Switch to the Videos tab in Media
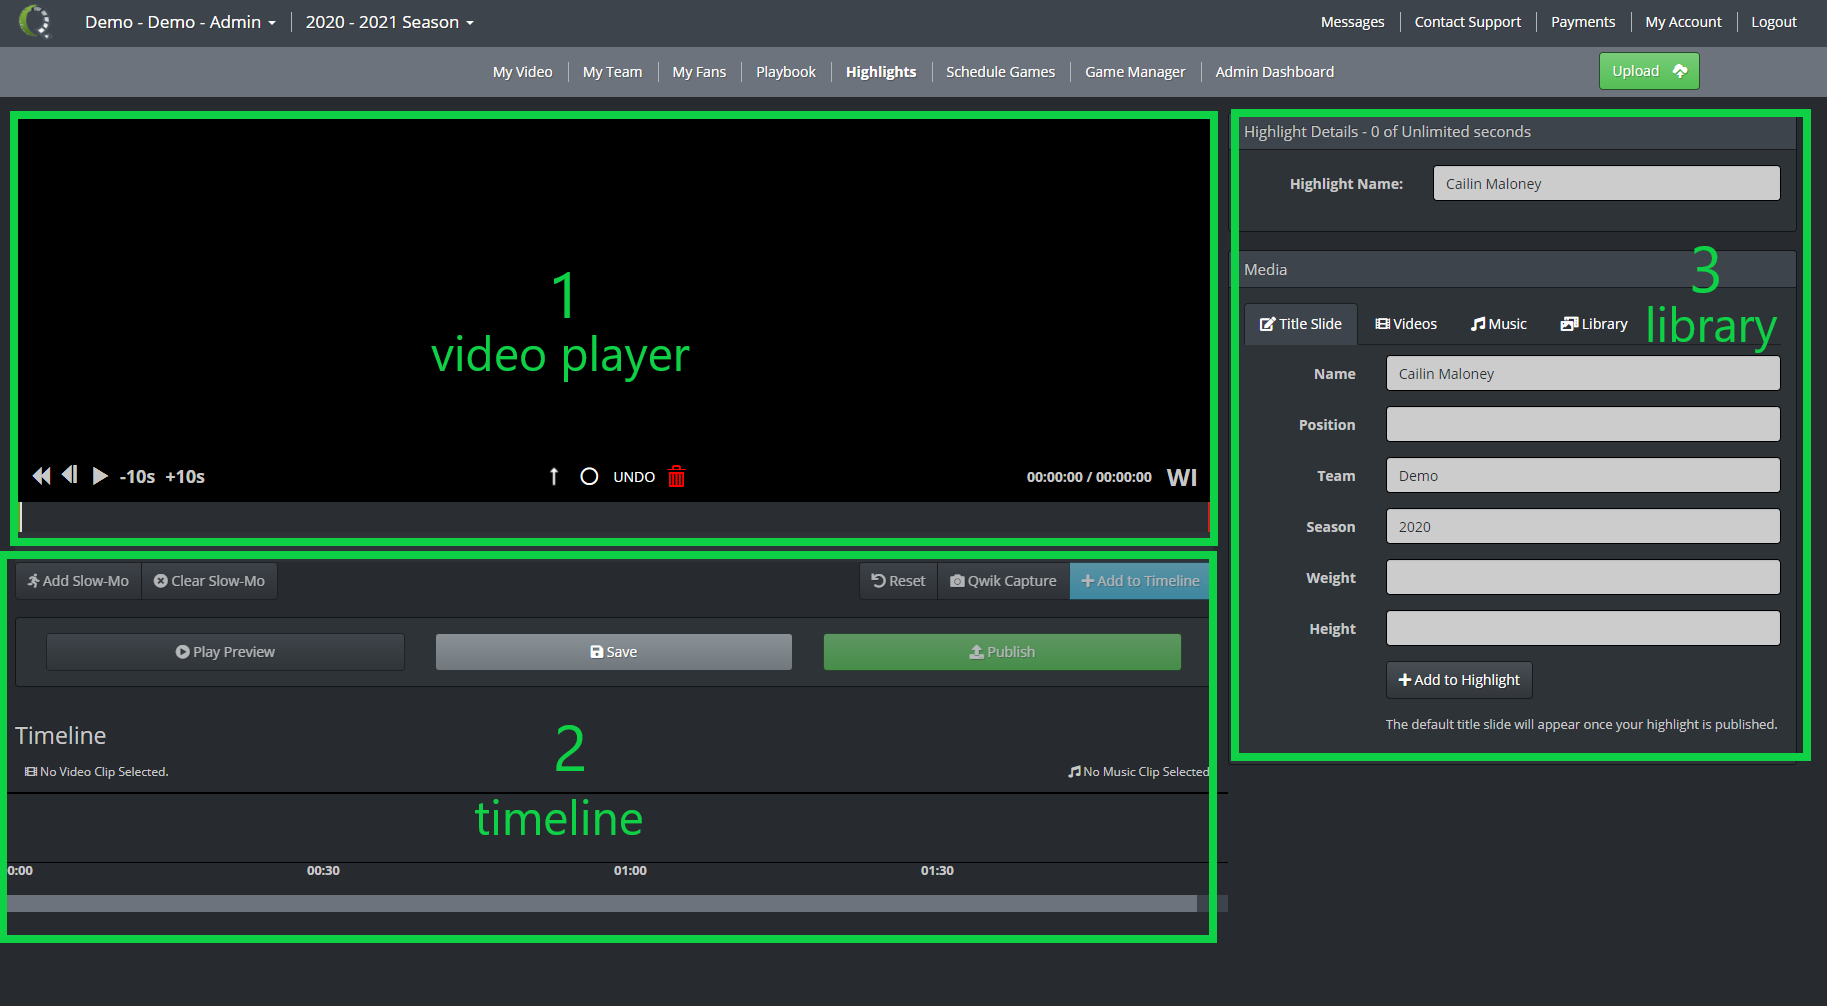Screen dimensions: 1827x1006 coord(1405,323)
